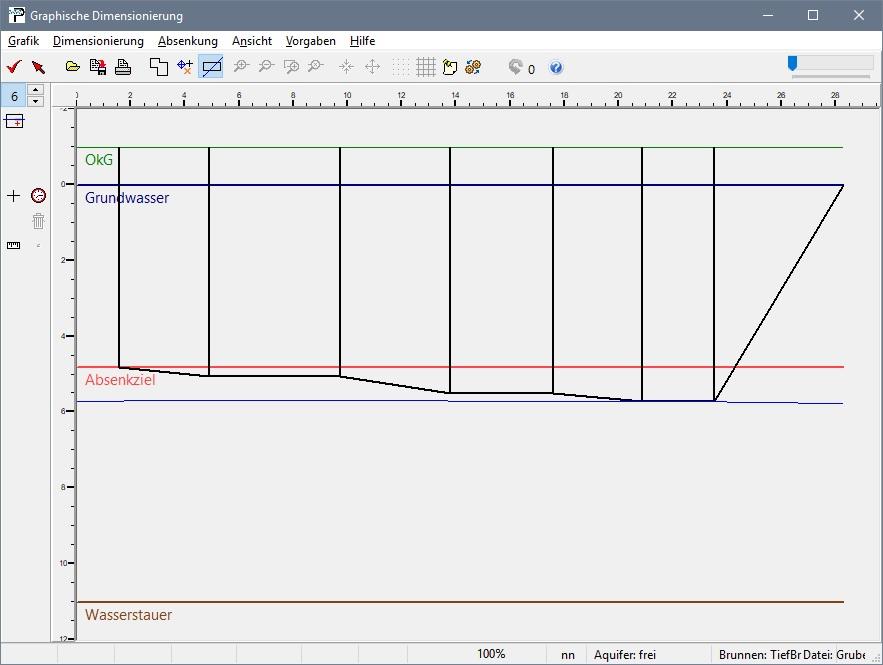Click the red checkmark confirm icon

coord(14,67)
